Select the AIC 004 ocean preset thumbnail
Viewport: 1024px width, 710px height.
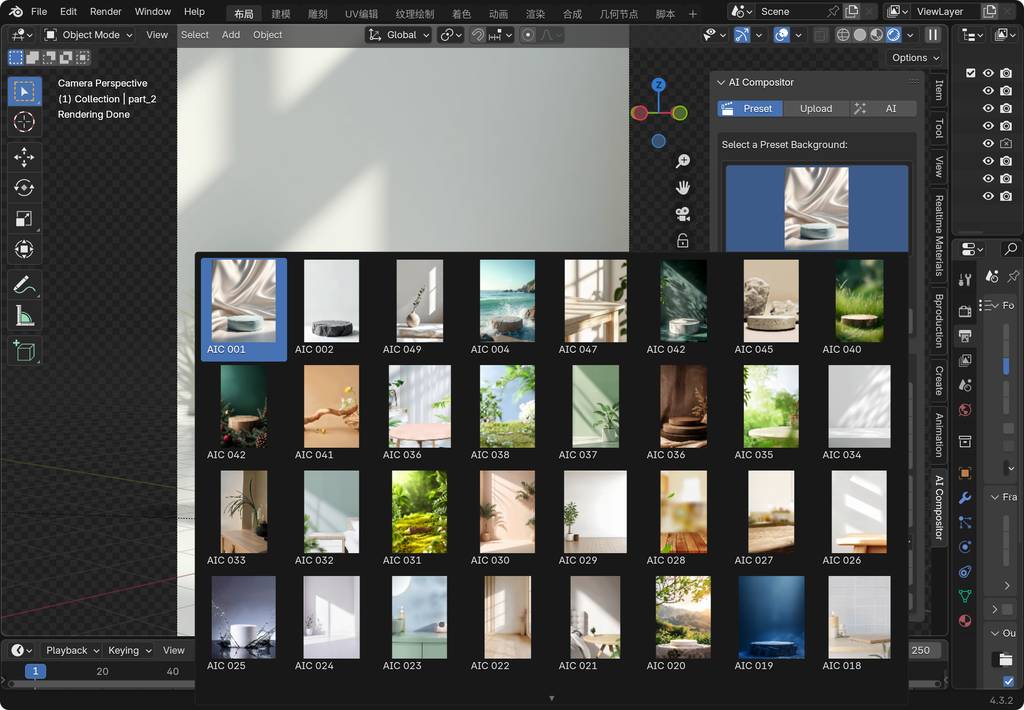pos(507,302)
